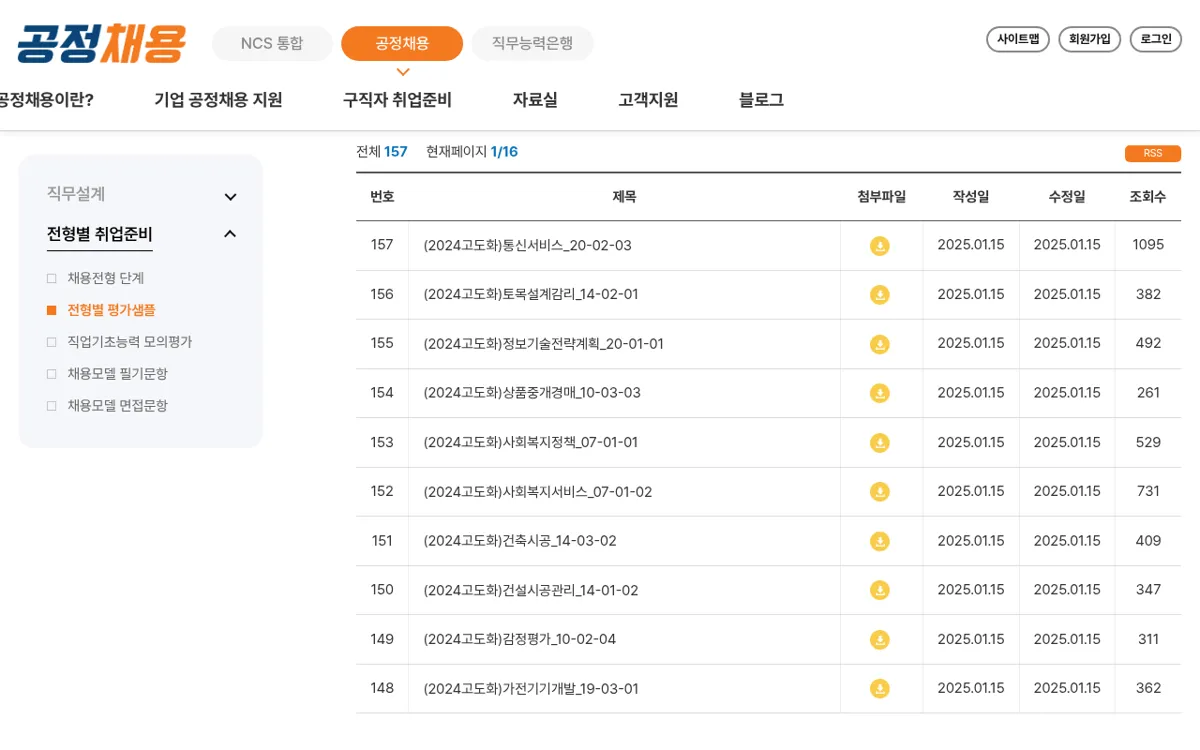Click the 제목 column header
This screenshot has width=1200, height=750.
pyautogui.click(x=624, y=197)
